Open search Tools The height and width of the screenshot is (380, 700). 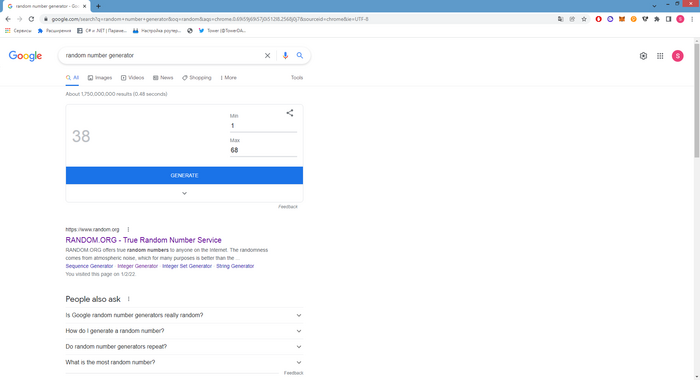(297, 78)
